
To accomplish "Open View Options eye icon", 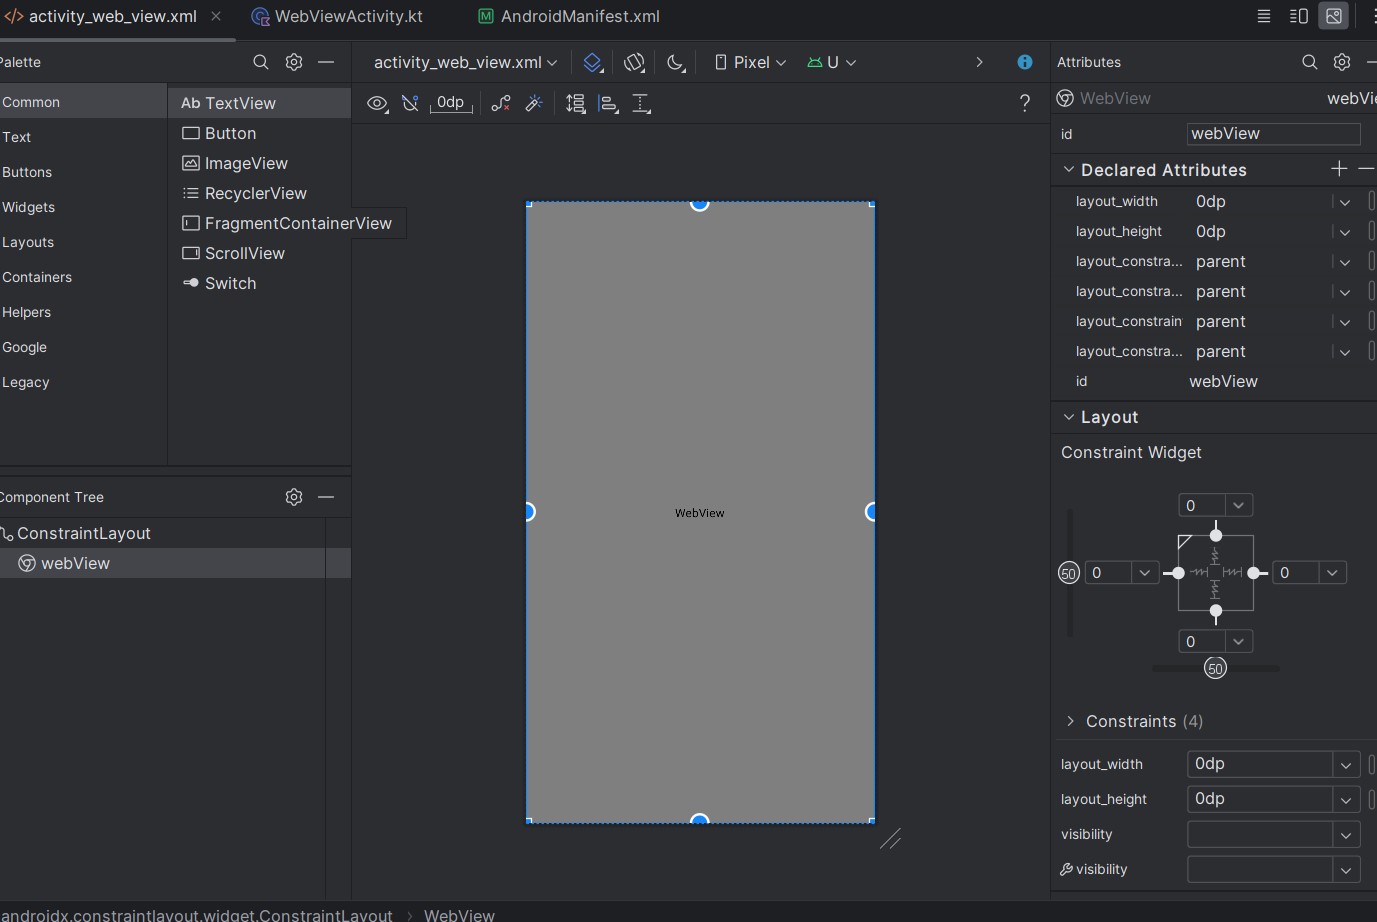I will [x=377, y=103].
